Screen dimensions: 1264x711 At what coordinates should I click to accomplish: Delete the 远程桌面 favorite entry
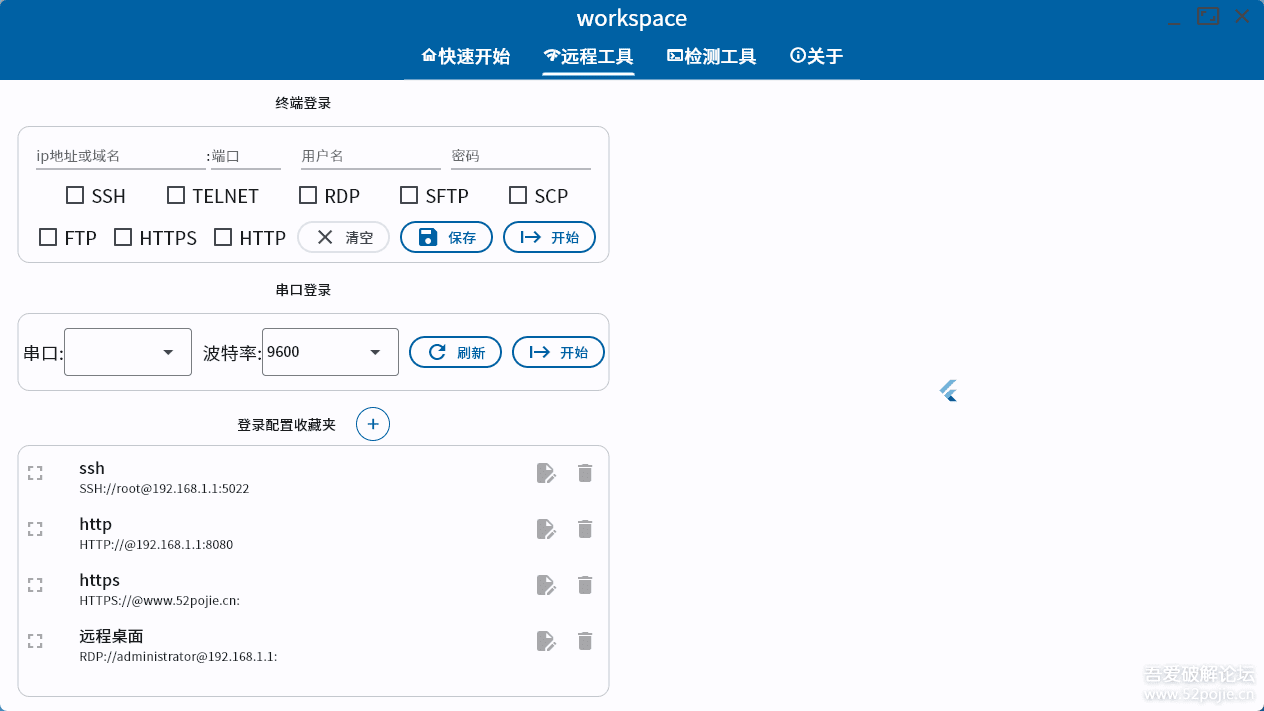click(x=585, y=641)
